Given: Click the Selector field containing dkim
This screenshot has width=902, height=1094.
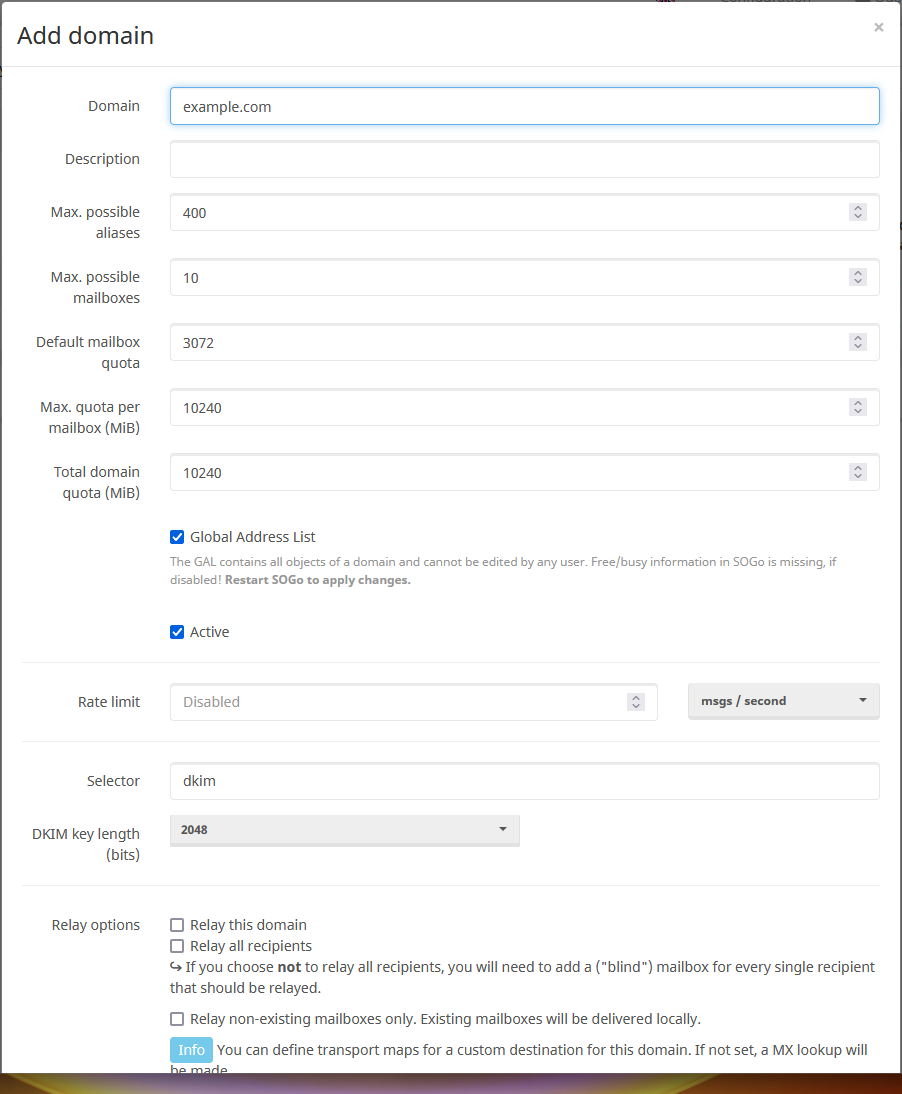Looking at the screenshot, I should pyautogui.click(x=524, y=781).
